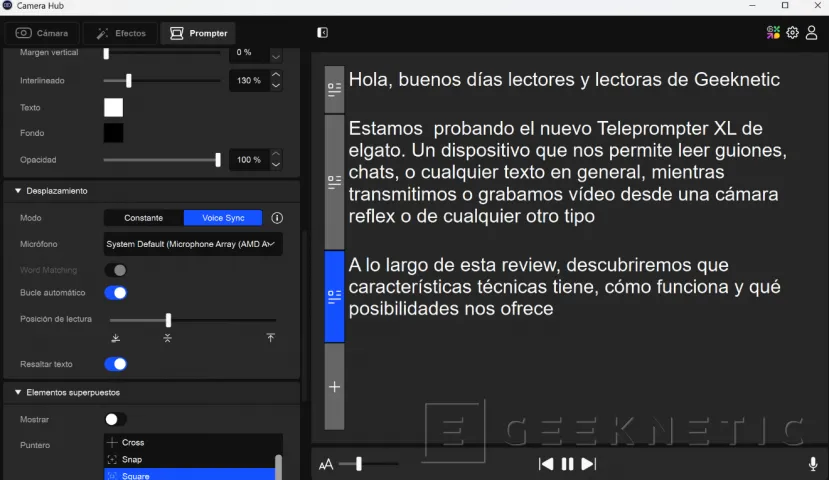Viewport: 829px width, 480px height.
Task: Increase Opacidad with up arrow
Action: (x=276, y=154)
